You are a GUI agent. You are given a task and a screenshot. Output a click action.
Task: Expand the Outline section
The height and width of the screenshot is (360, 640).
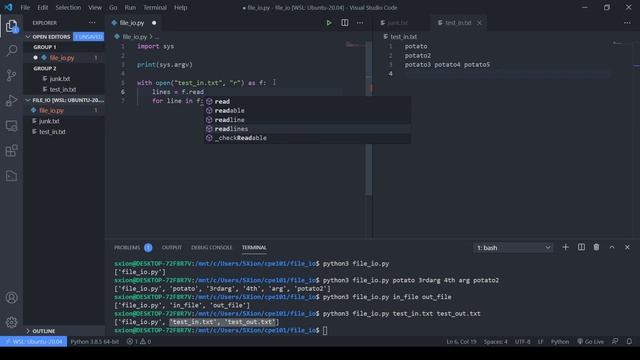44,331
